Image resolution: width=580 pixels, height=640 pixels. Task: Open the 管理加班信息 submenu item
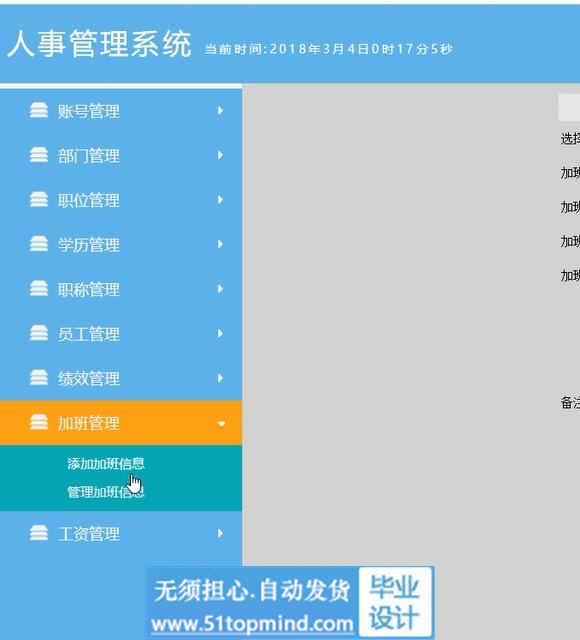pos(106,492)
